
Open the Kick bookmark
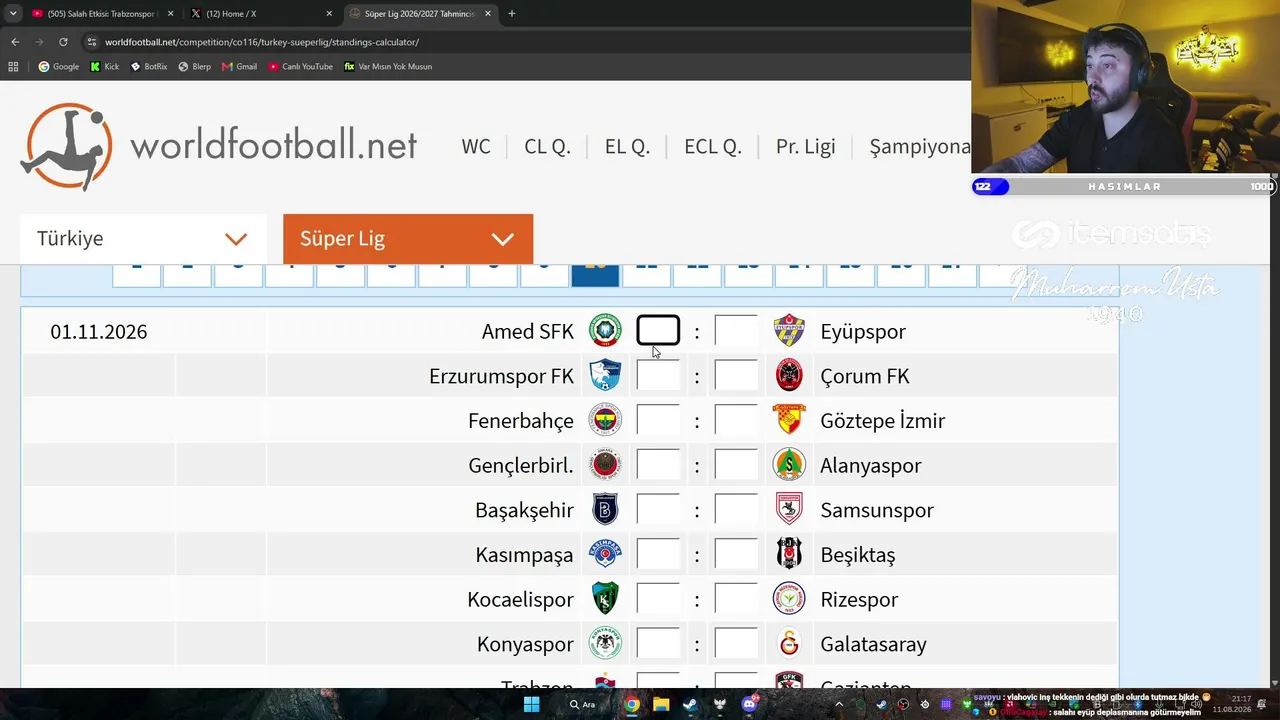pyautogui.click(x=105, y=67)
